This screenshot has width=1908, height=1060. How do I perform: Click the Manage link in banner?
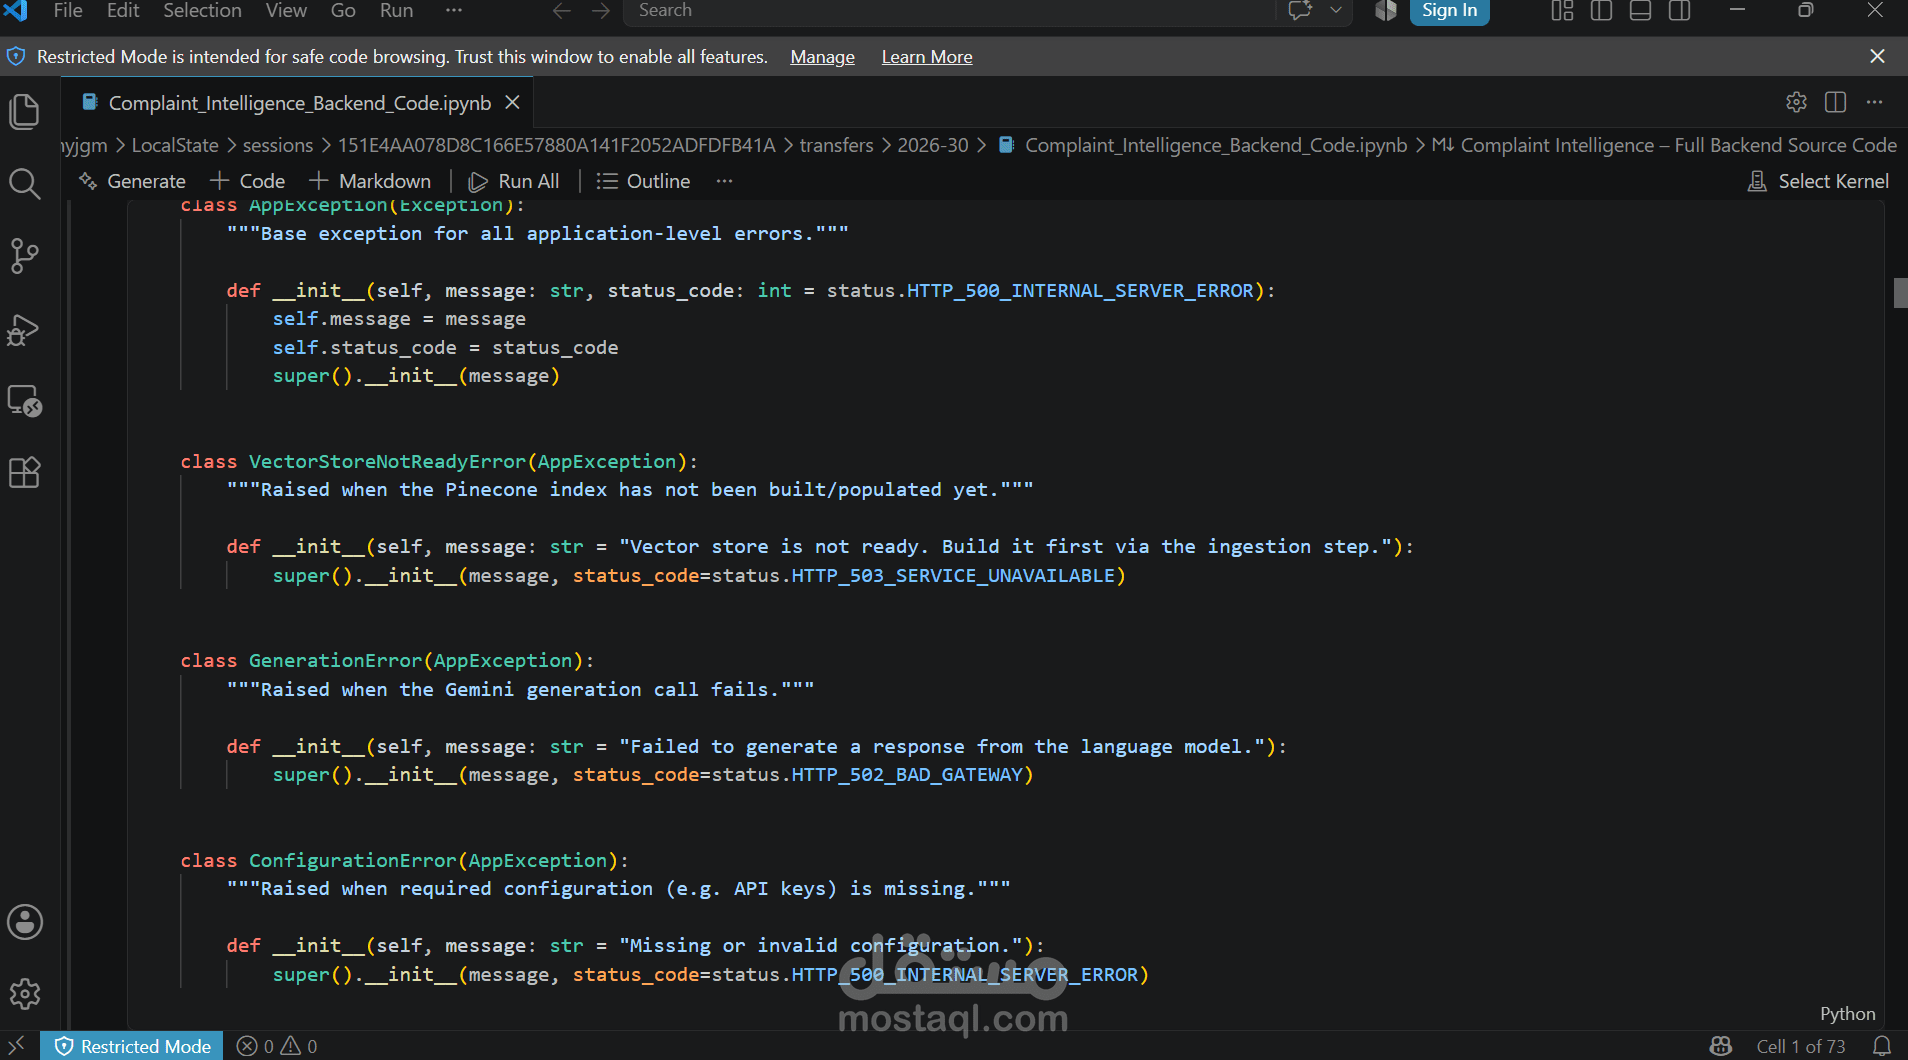pos(822,57)
